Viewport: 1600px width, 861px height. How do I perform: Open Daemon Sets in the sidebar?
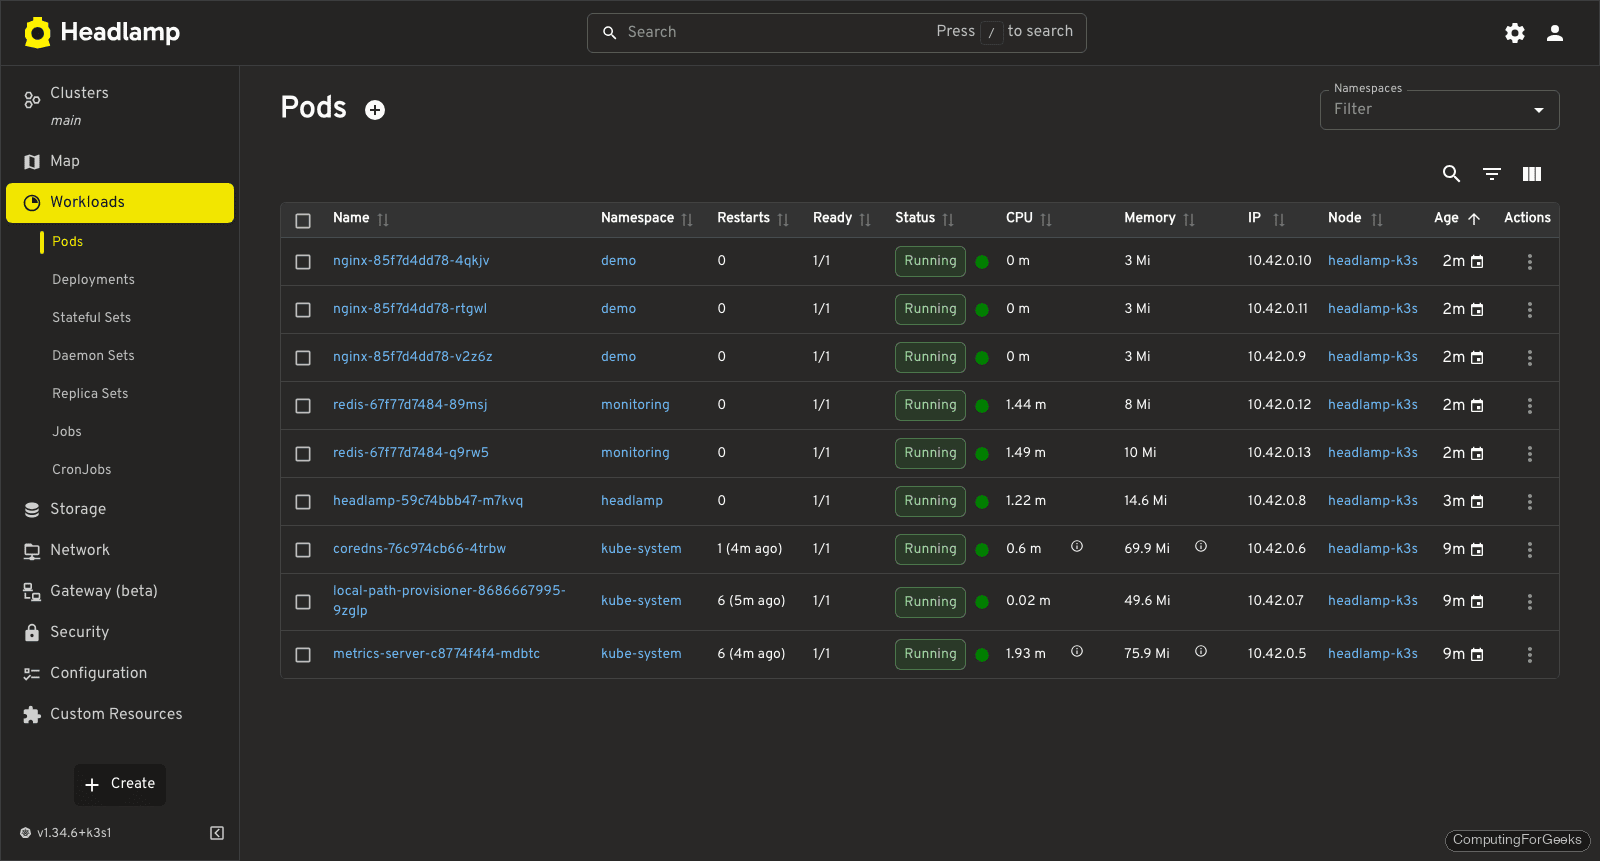click(93, 356)
